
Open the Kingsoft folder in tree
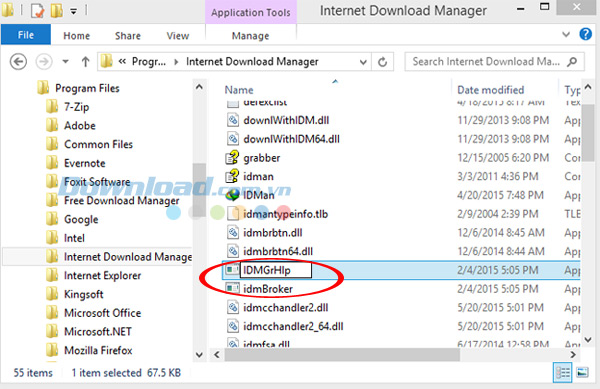point(83,294)
